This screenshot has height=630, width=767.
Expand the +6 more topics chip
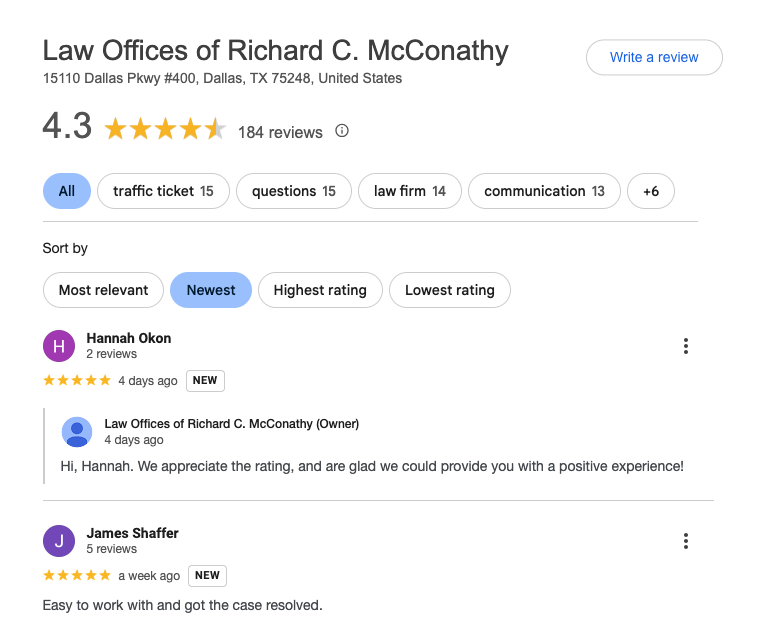pos(650,191)
